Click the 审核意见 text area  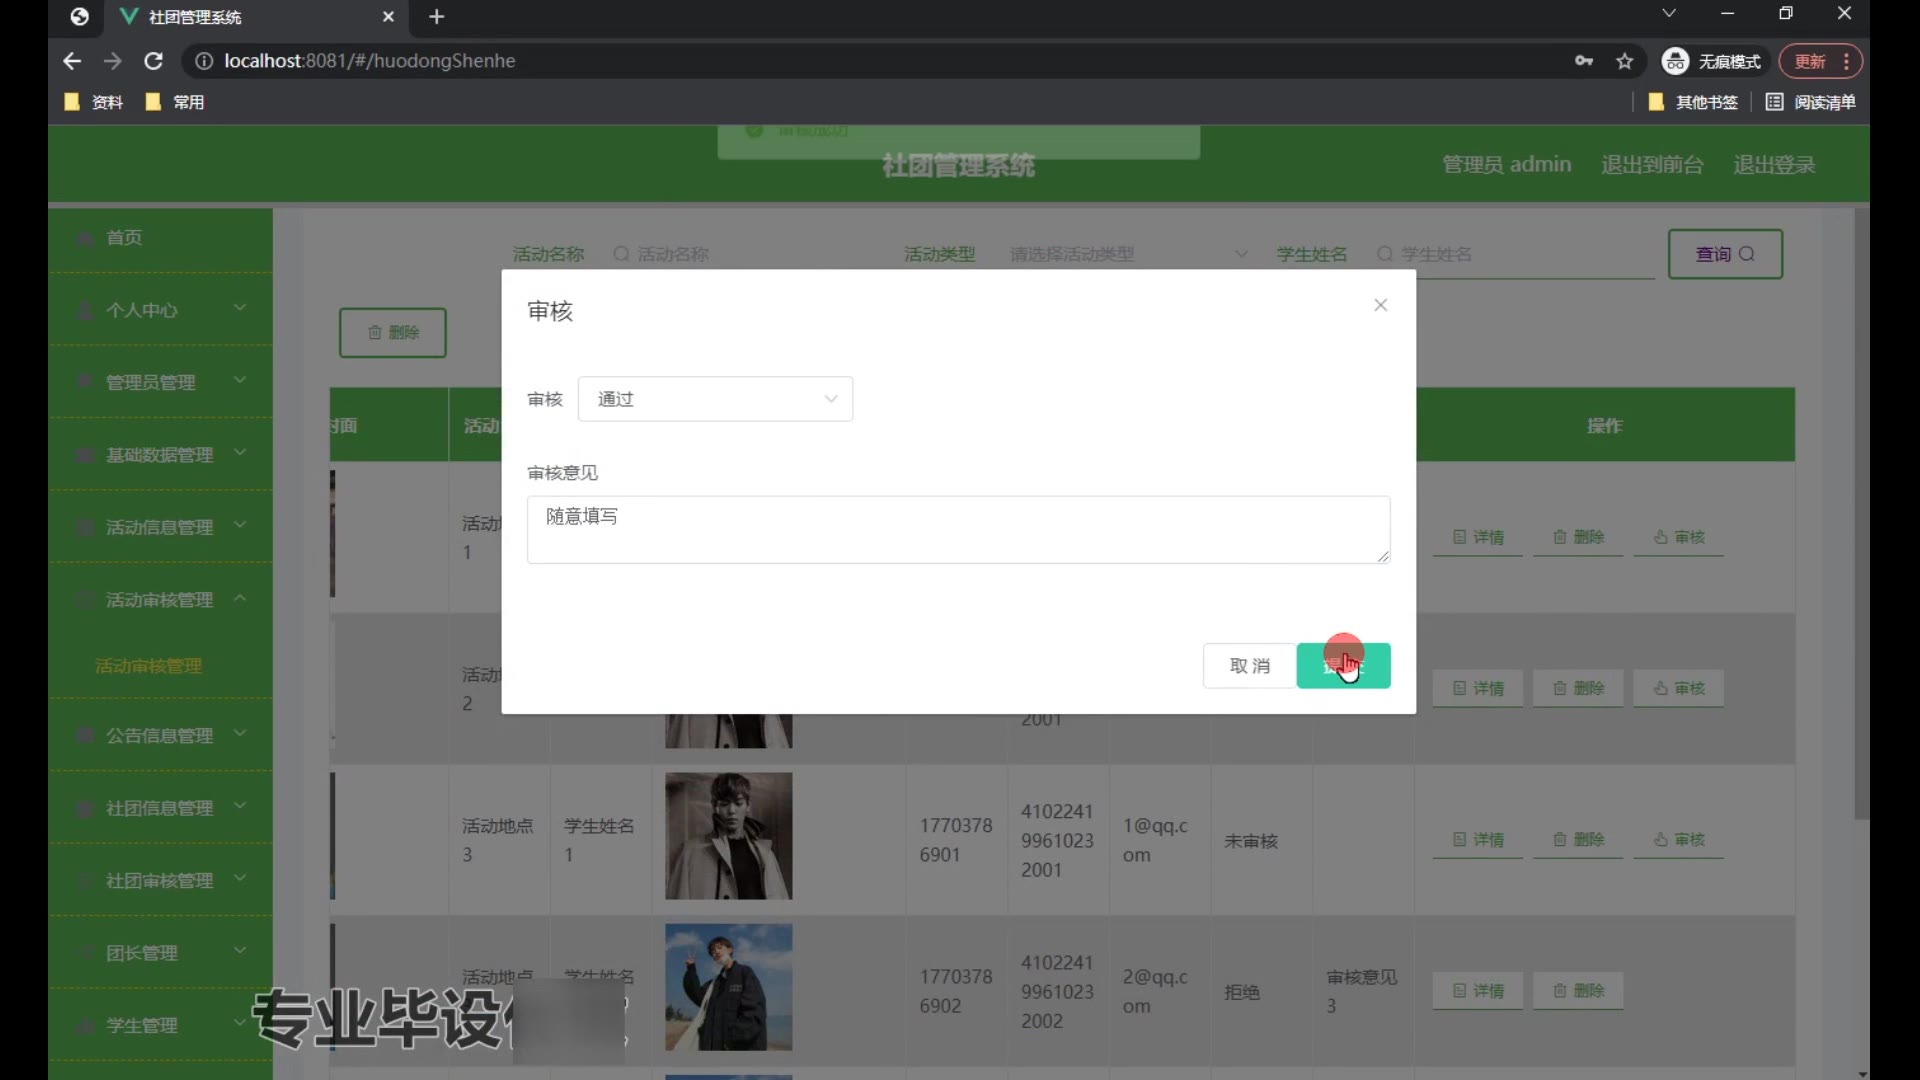click(958, 529)
